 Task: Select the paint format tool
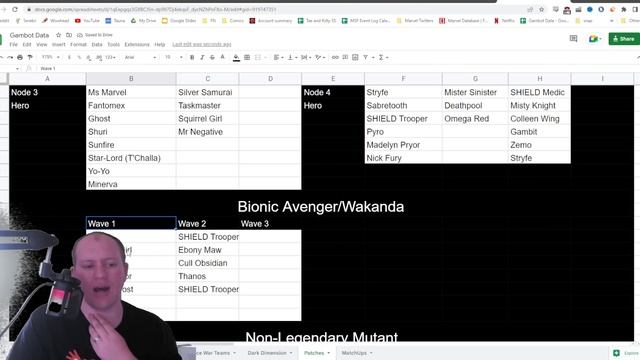30,58
